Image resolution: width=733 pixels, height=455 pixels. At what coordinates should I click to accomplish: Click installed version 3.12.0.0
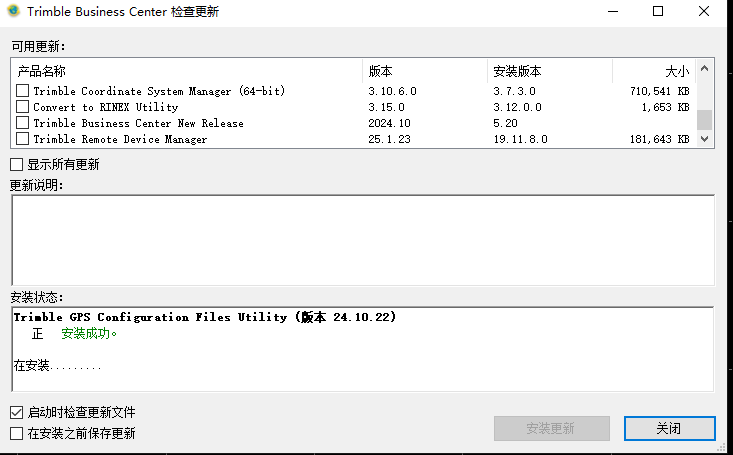click(x=517, y=107)
